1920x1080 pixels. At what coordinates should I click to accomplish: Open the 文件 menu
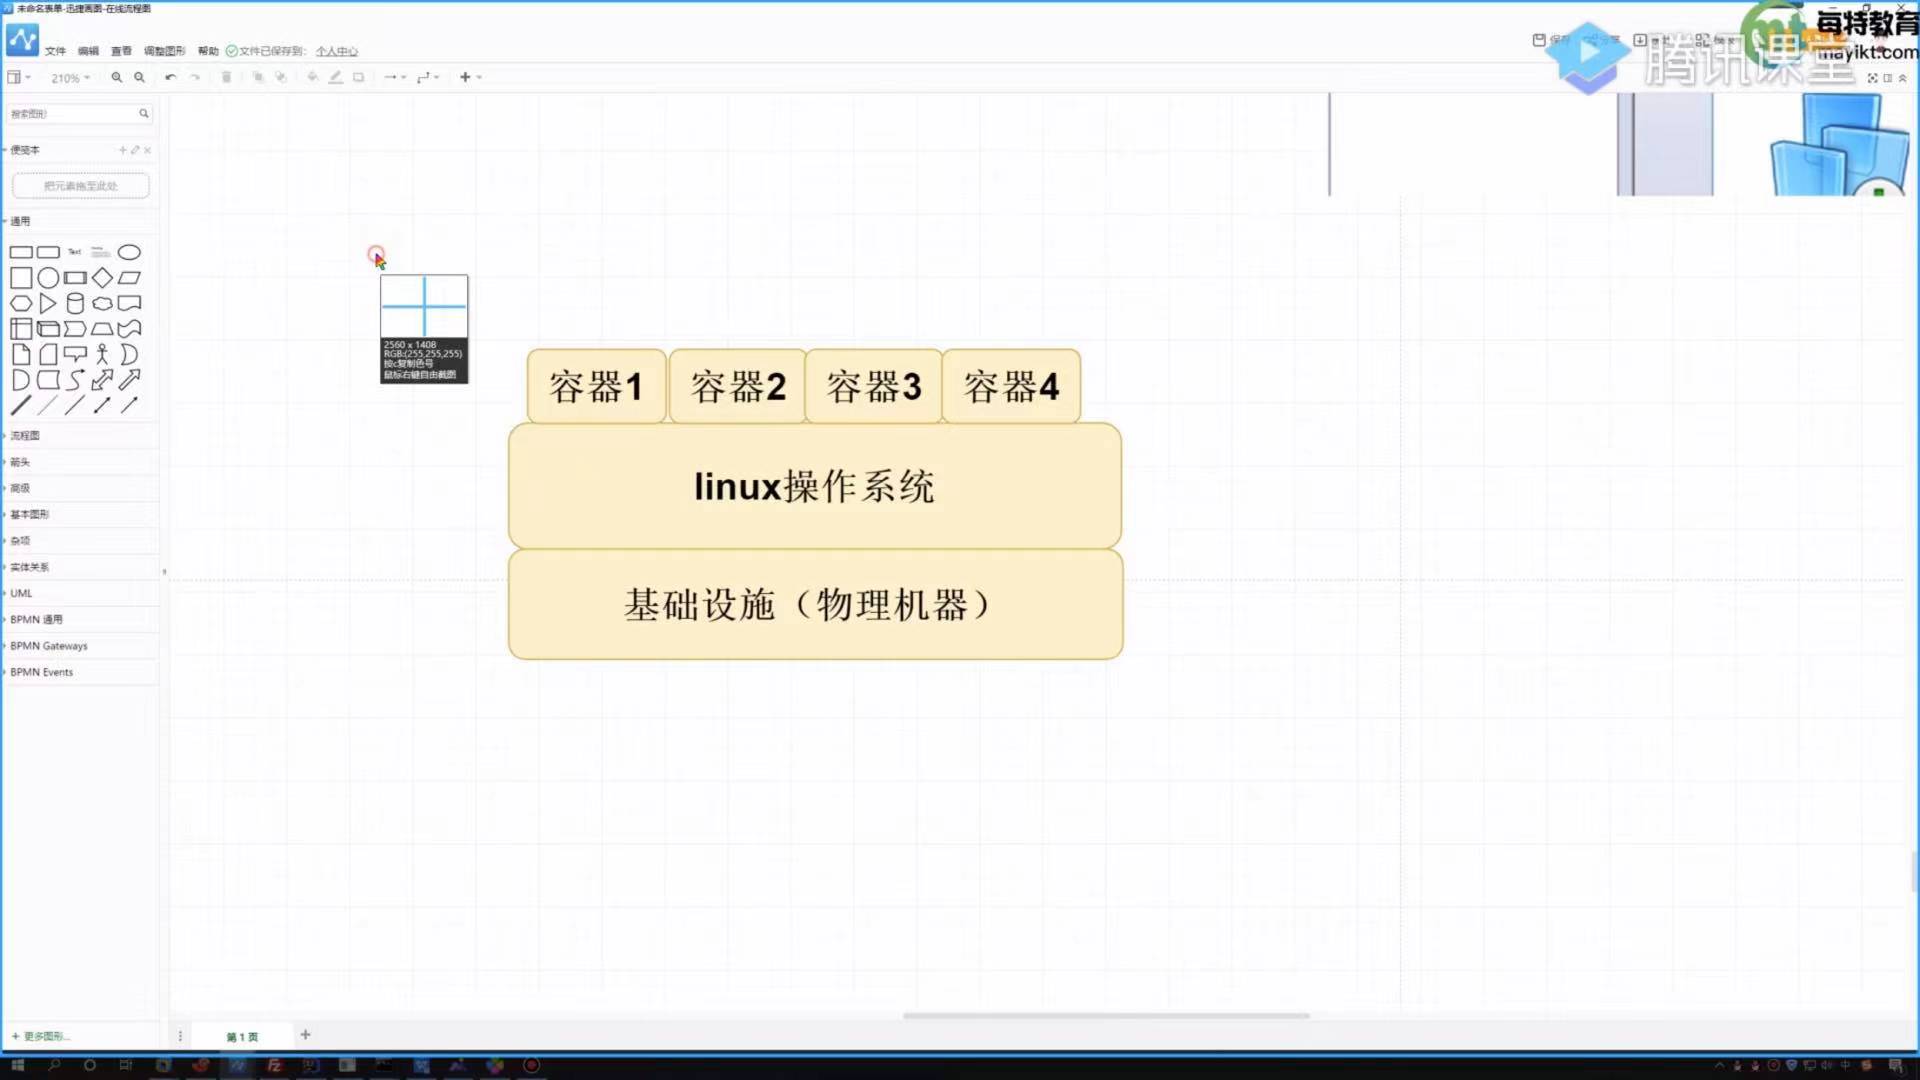(x=55, y=51)
